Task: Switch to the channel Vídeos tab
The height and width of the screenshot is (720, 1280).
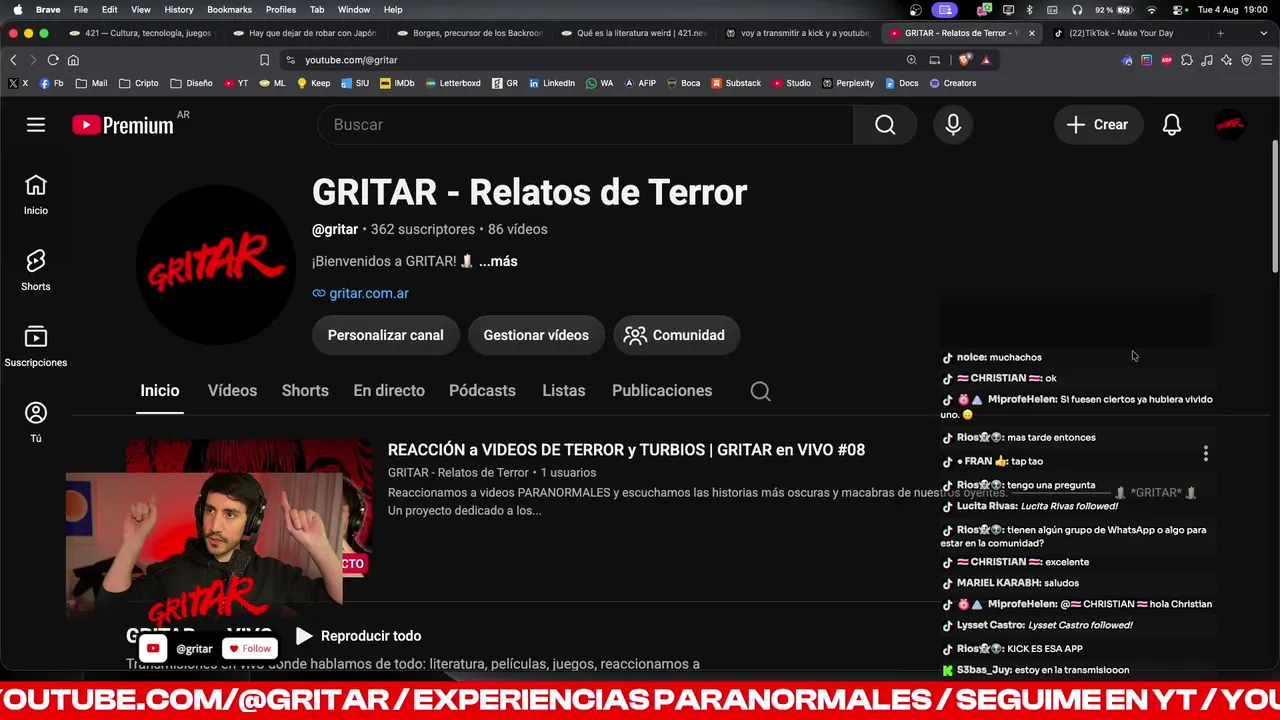Action: 232,391
